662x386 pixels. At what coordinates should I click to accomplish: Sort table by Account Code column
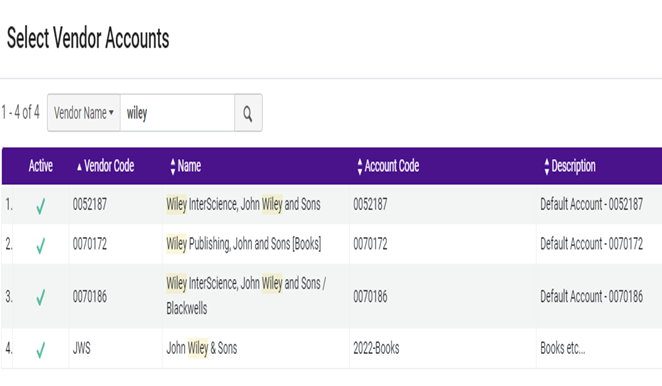coord(388,166)
